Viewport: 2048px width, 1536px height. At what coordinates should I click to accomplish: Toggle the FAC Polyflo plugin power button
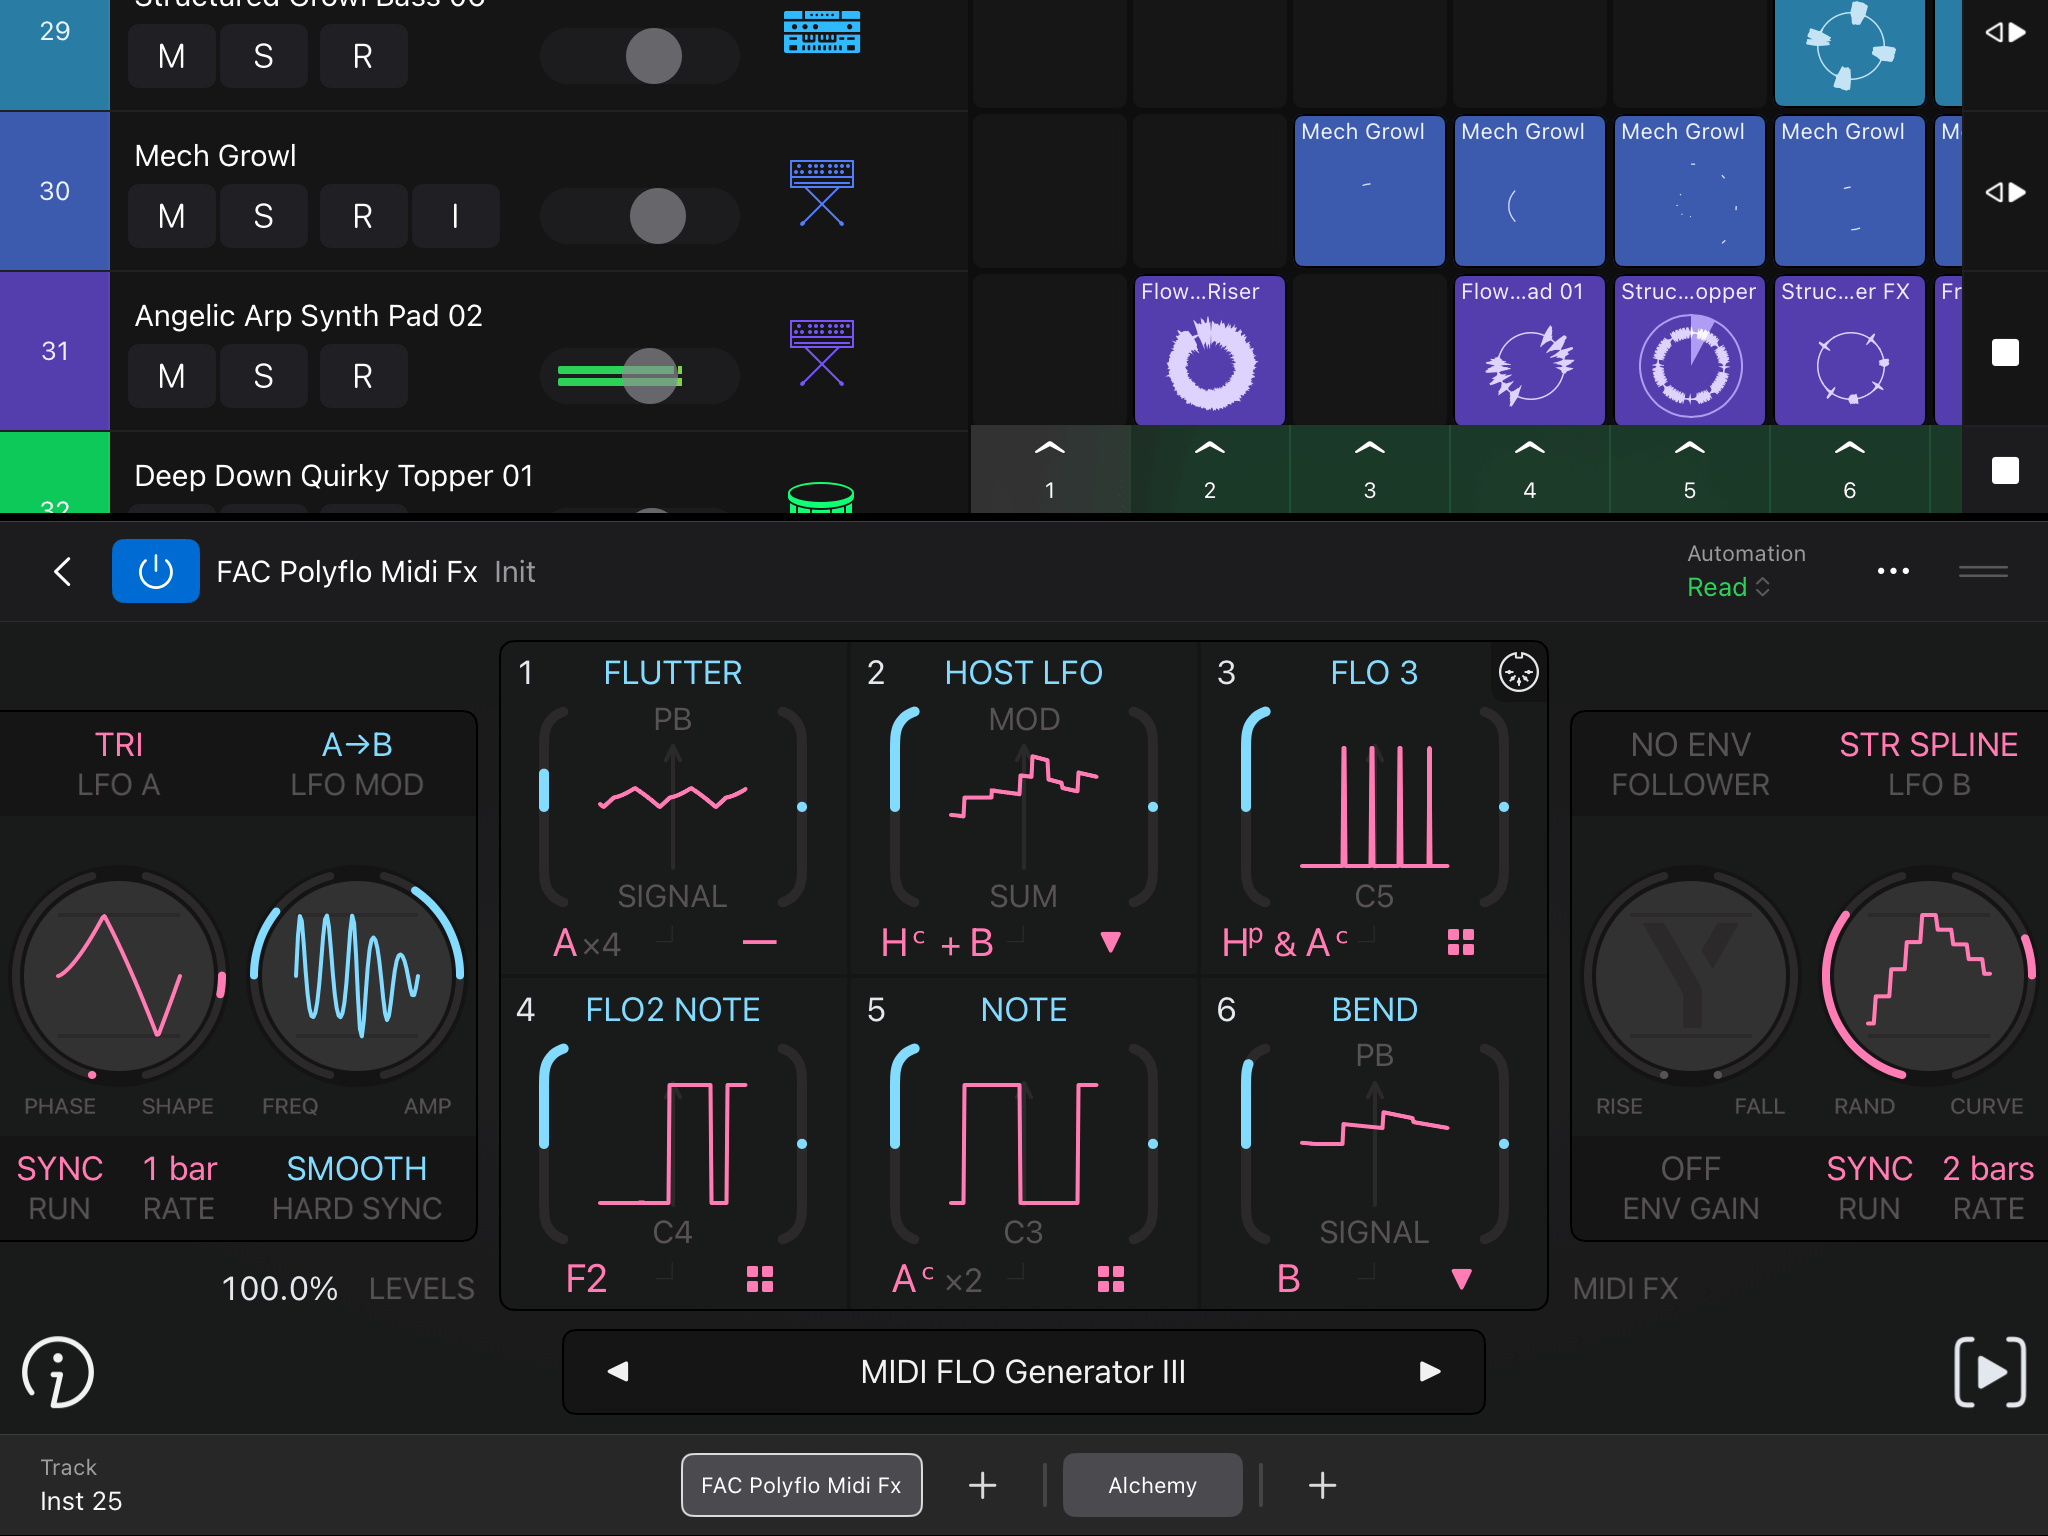click(155, 571)
